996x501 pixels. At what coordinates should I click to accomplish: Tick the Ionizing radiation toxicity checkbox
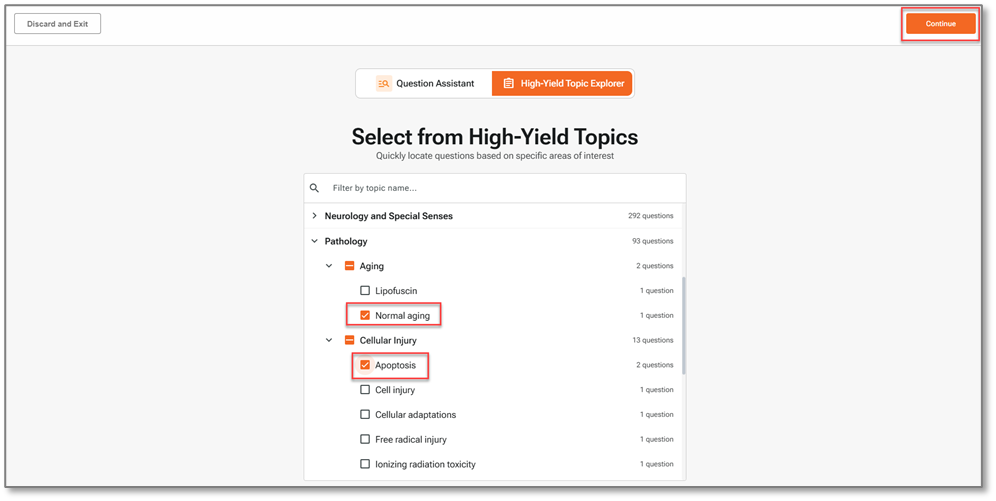pyautogui.click(x=365, y=464)
